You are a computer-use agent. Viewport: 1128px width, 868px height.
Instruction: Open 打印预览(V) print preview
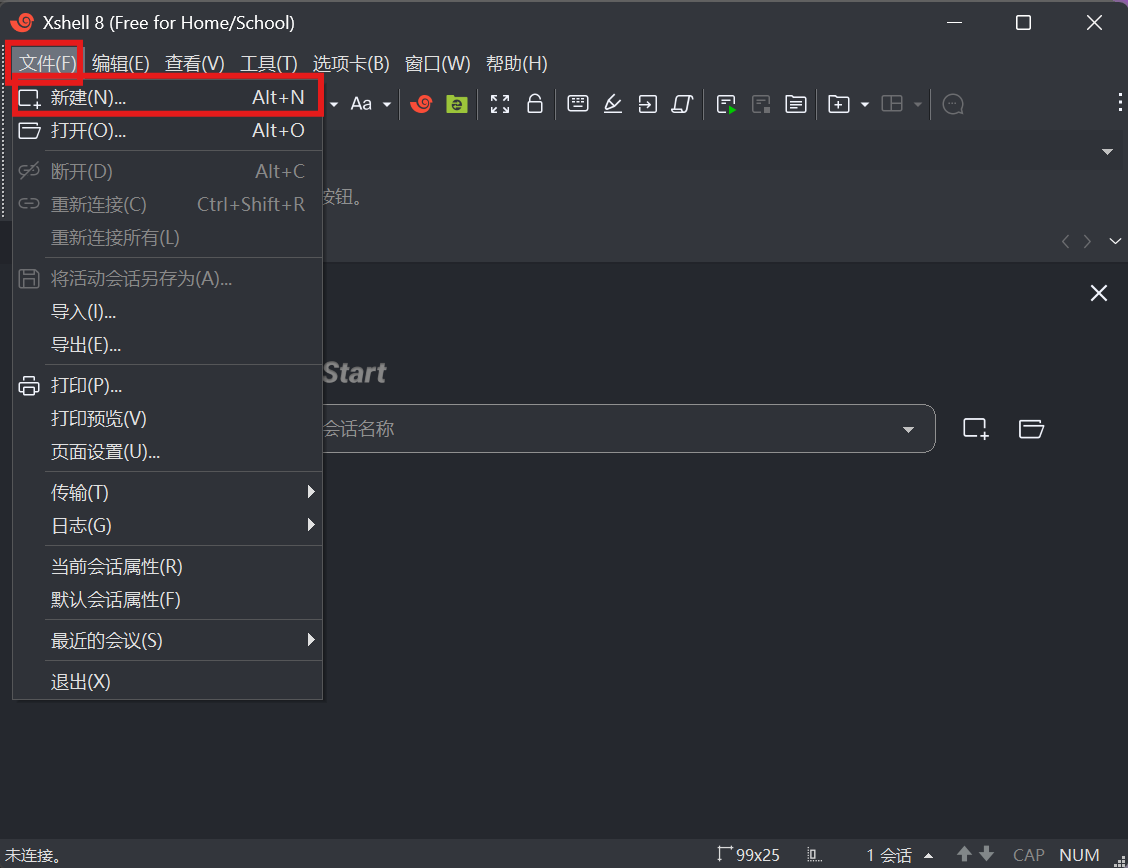pos(167,419)
